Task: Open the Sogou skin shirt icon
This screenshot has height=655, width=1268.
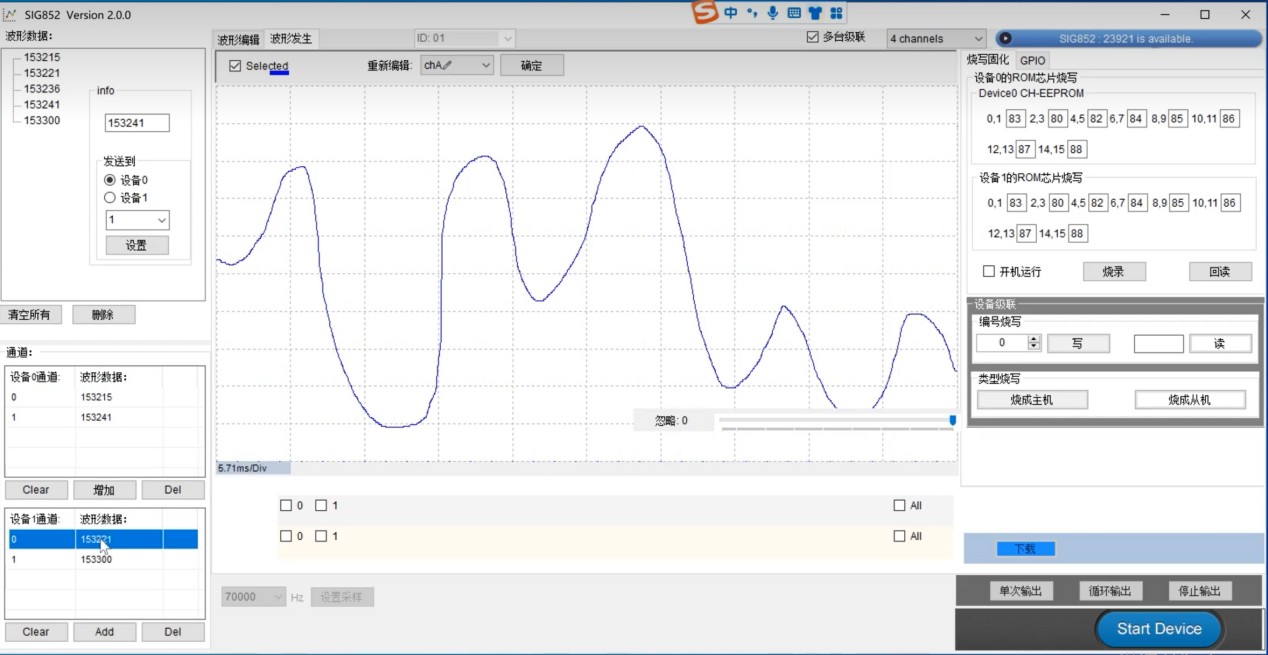Action: [x=815, y=13]
